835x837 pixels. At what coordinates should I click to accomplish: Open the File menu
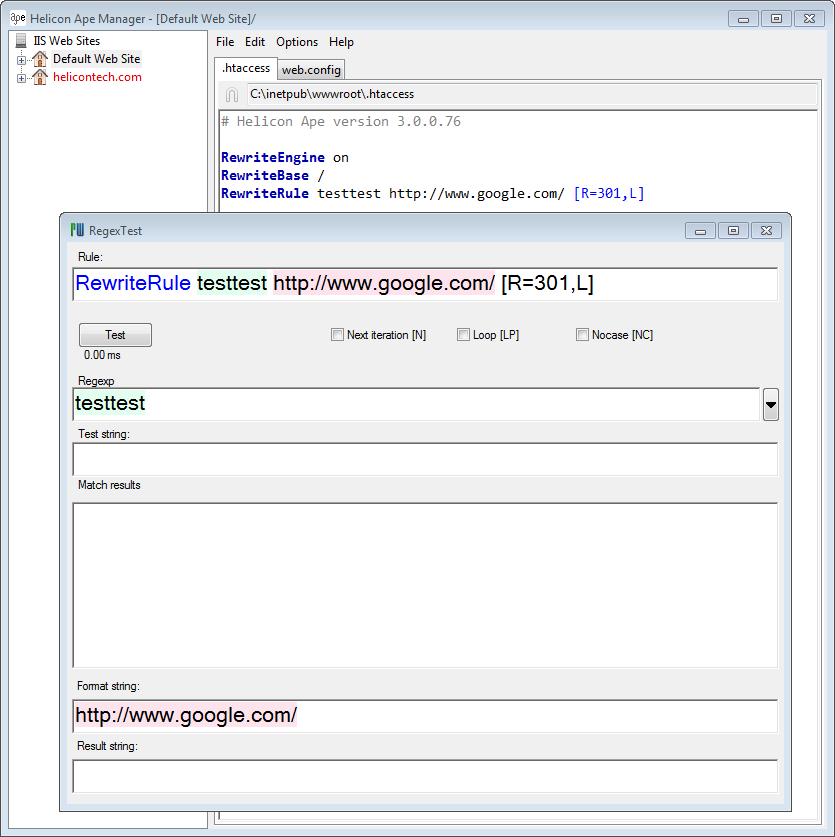pos(225,42)
